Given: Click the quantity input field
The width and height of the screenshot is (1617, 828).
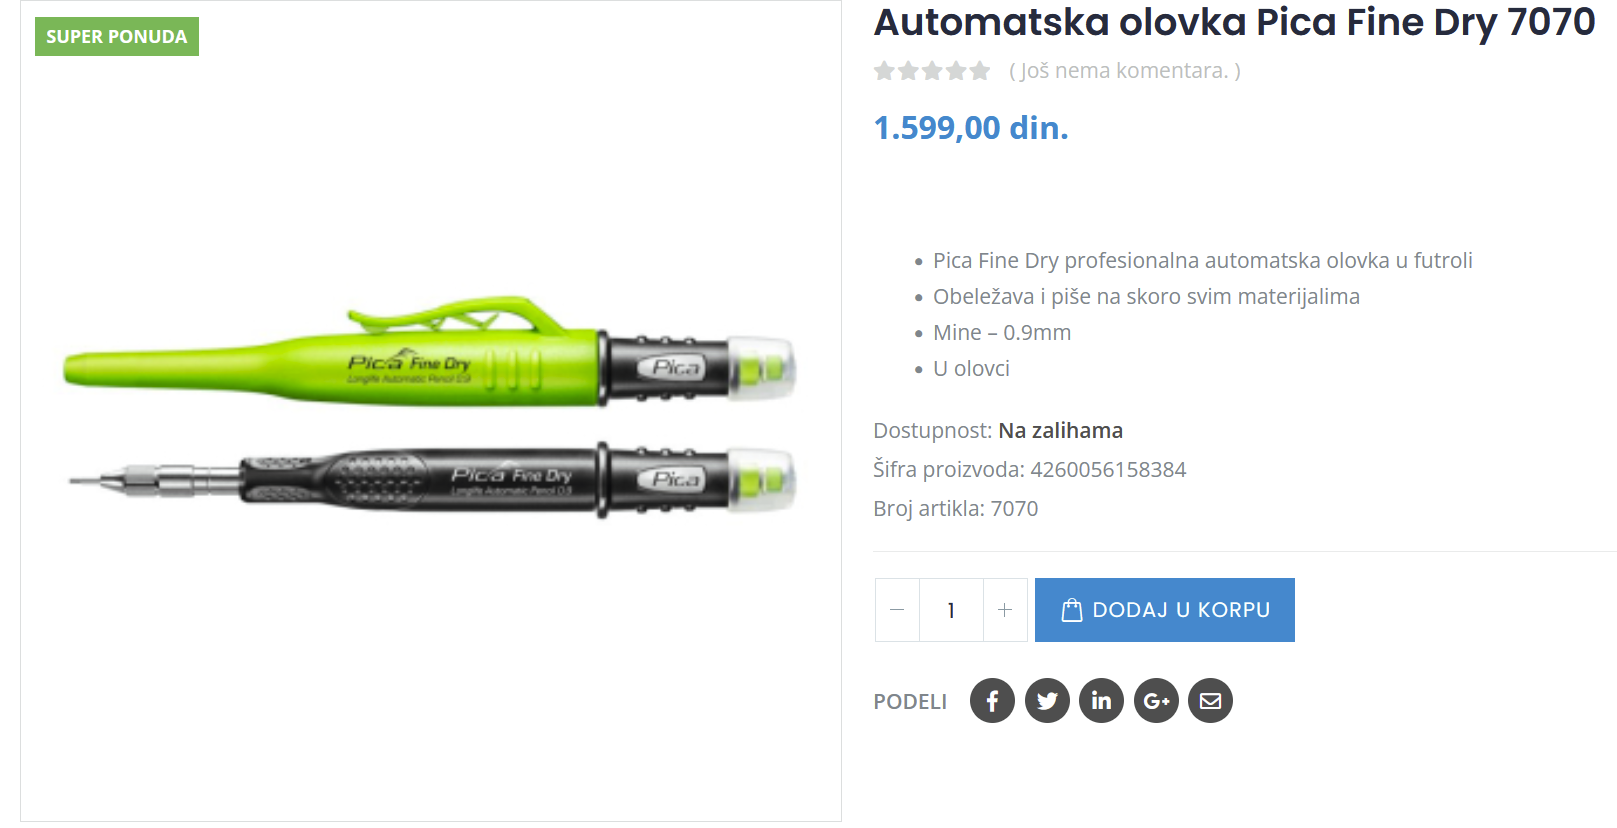Looking at the screenshot, I should (x=951, y=610).
